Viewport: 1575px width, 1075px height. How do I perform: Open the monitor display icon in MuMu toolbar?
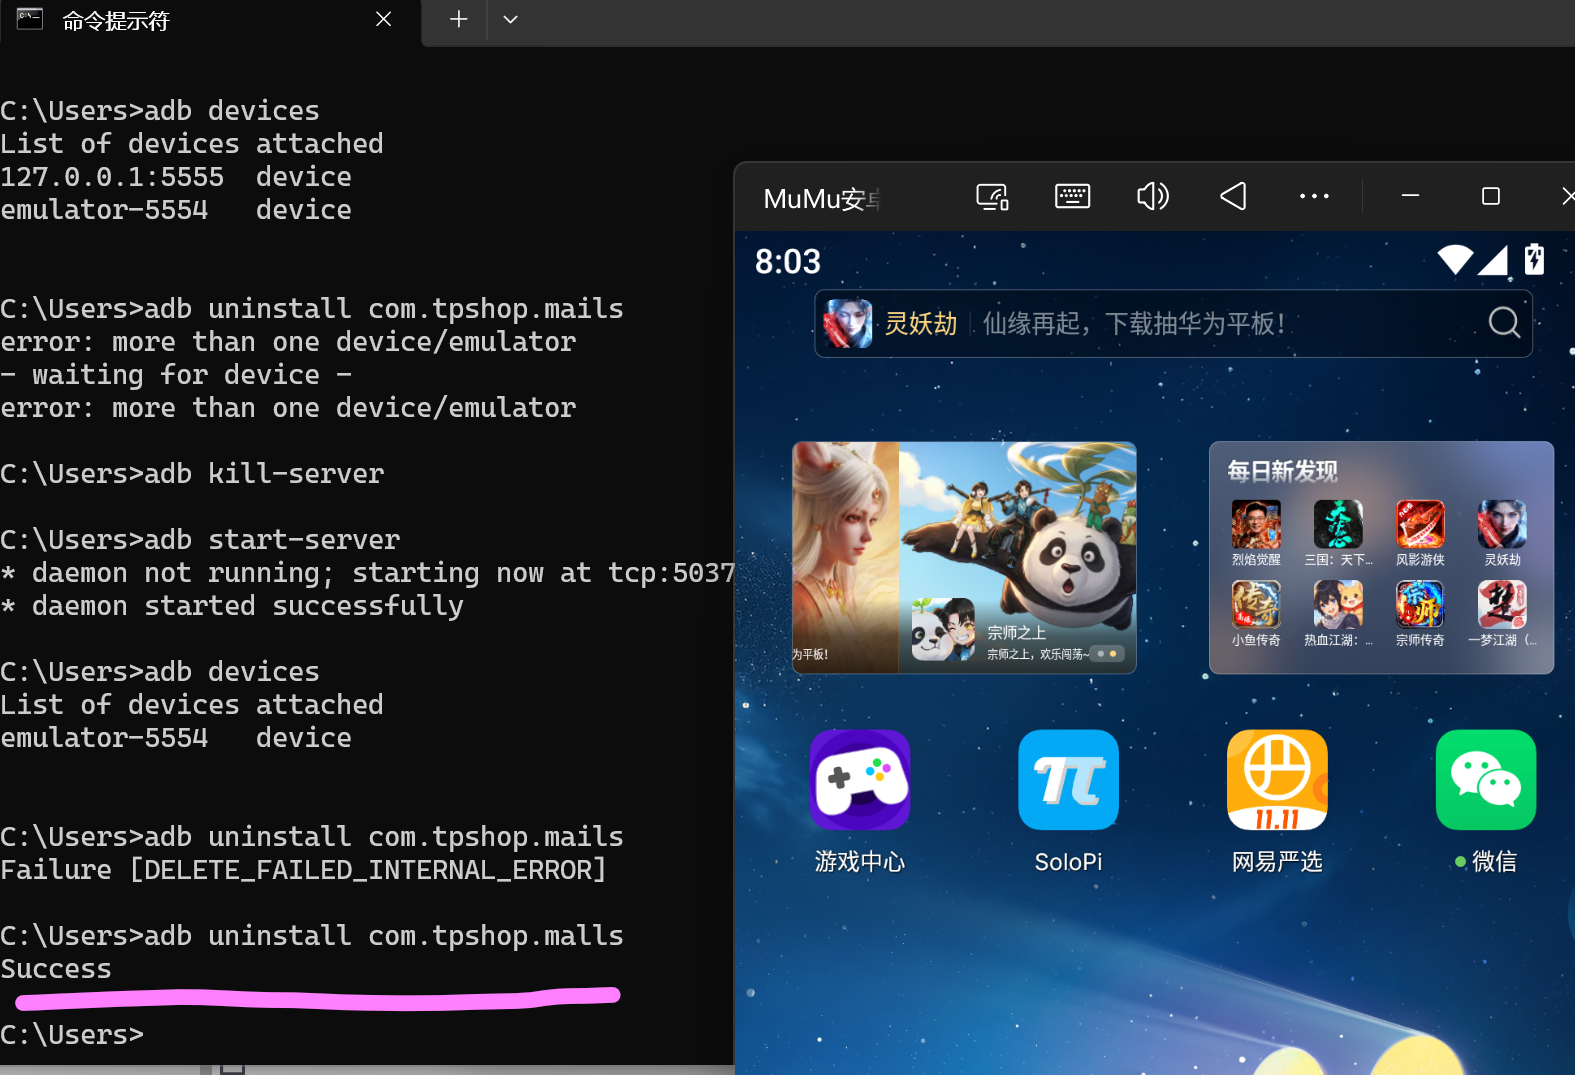point(992,197)
